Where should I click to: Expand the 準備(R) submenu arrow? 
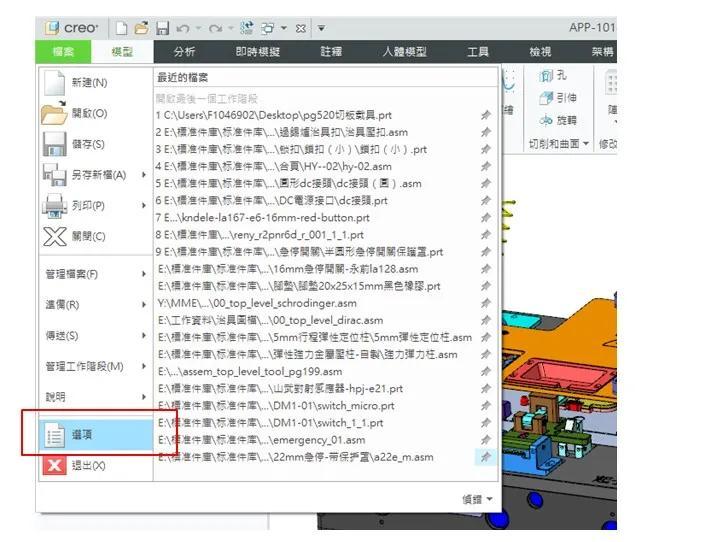click(x=144, y=305)
